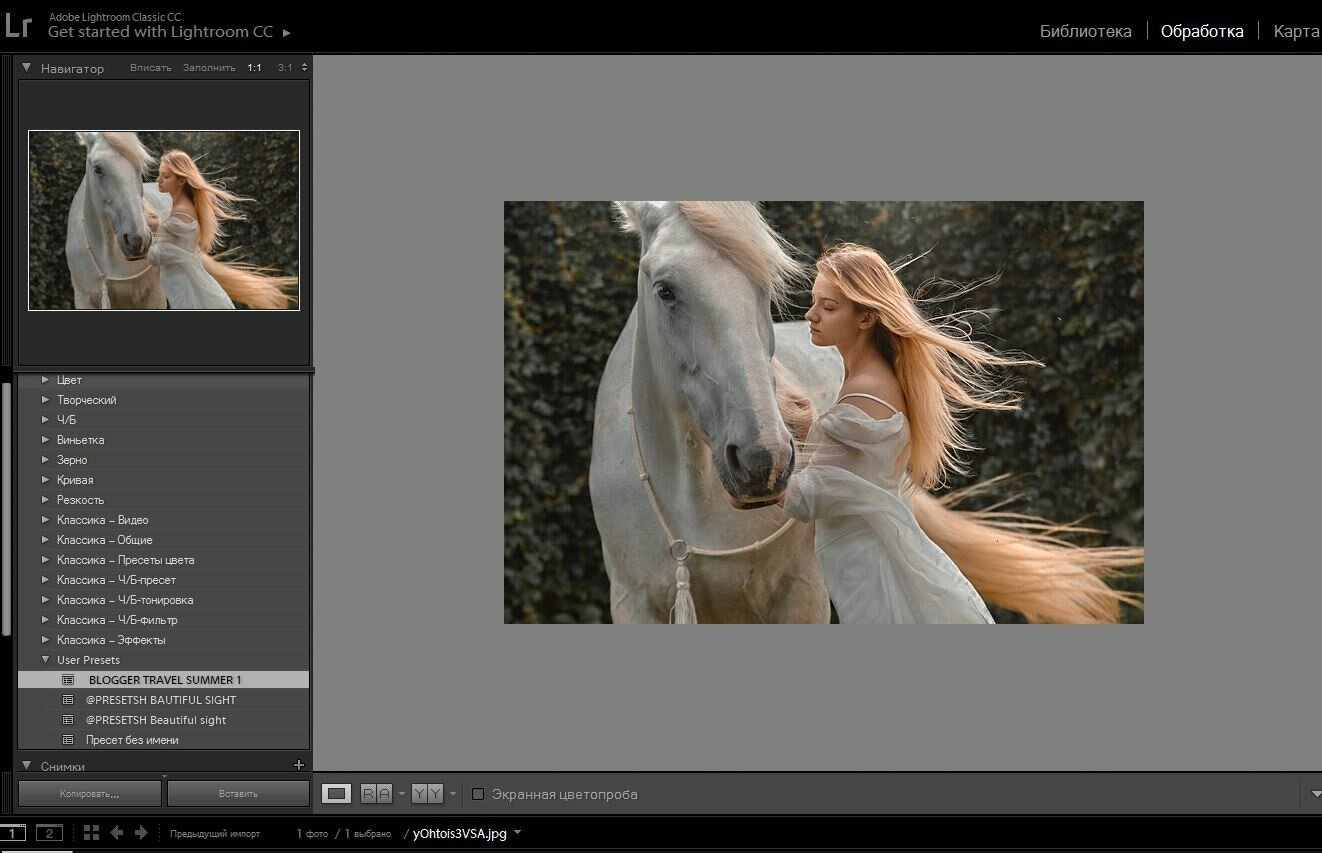Select main window display button 1
The image size is (1322, 853).
13,833
